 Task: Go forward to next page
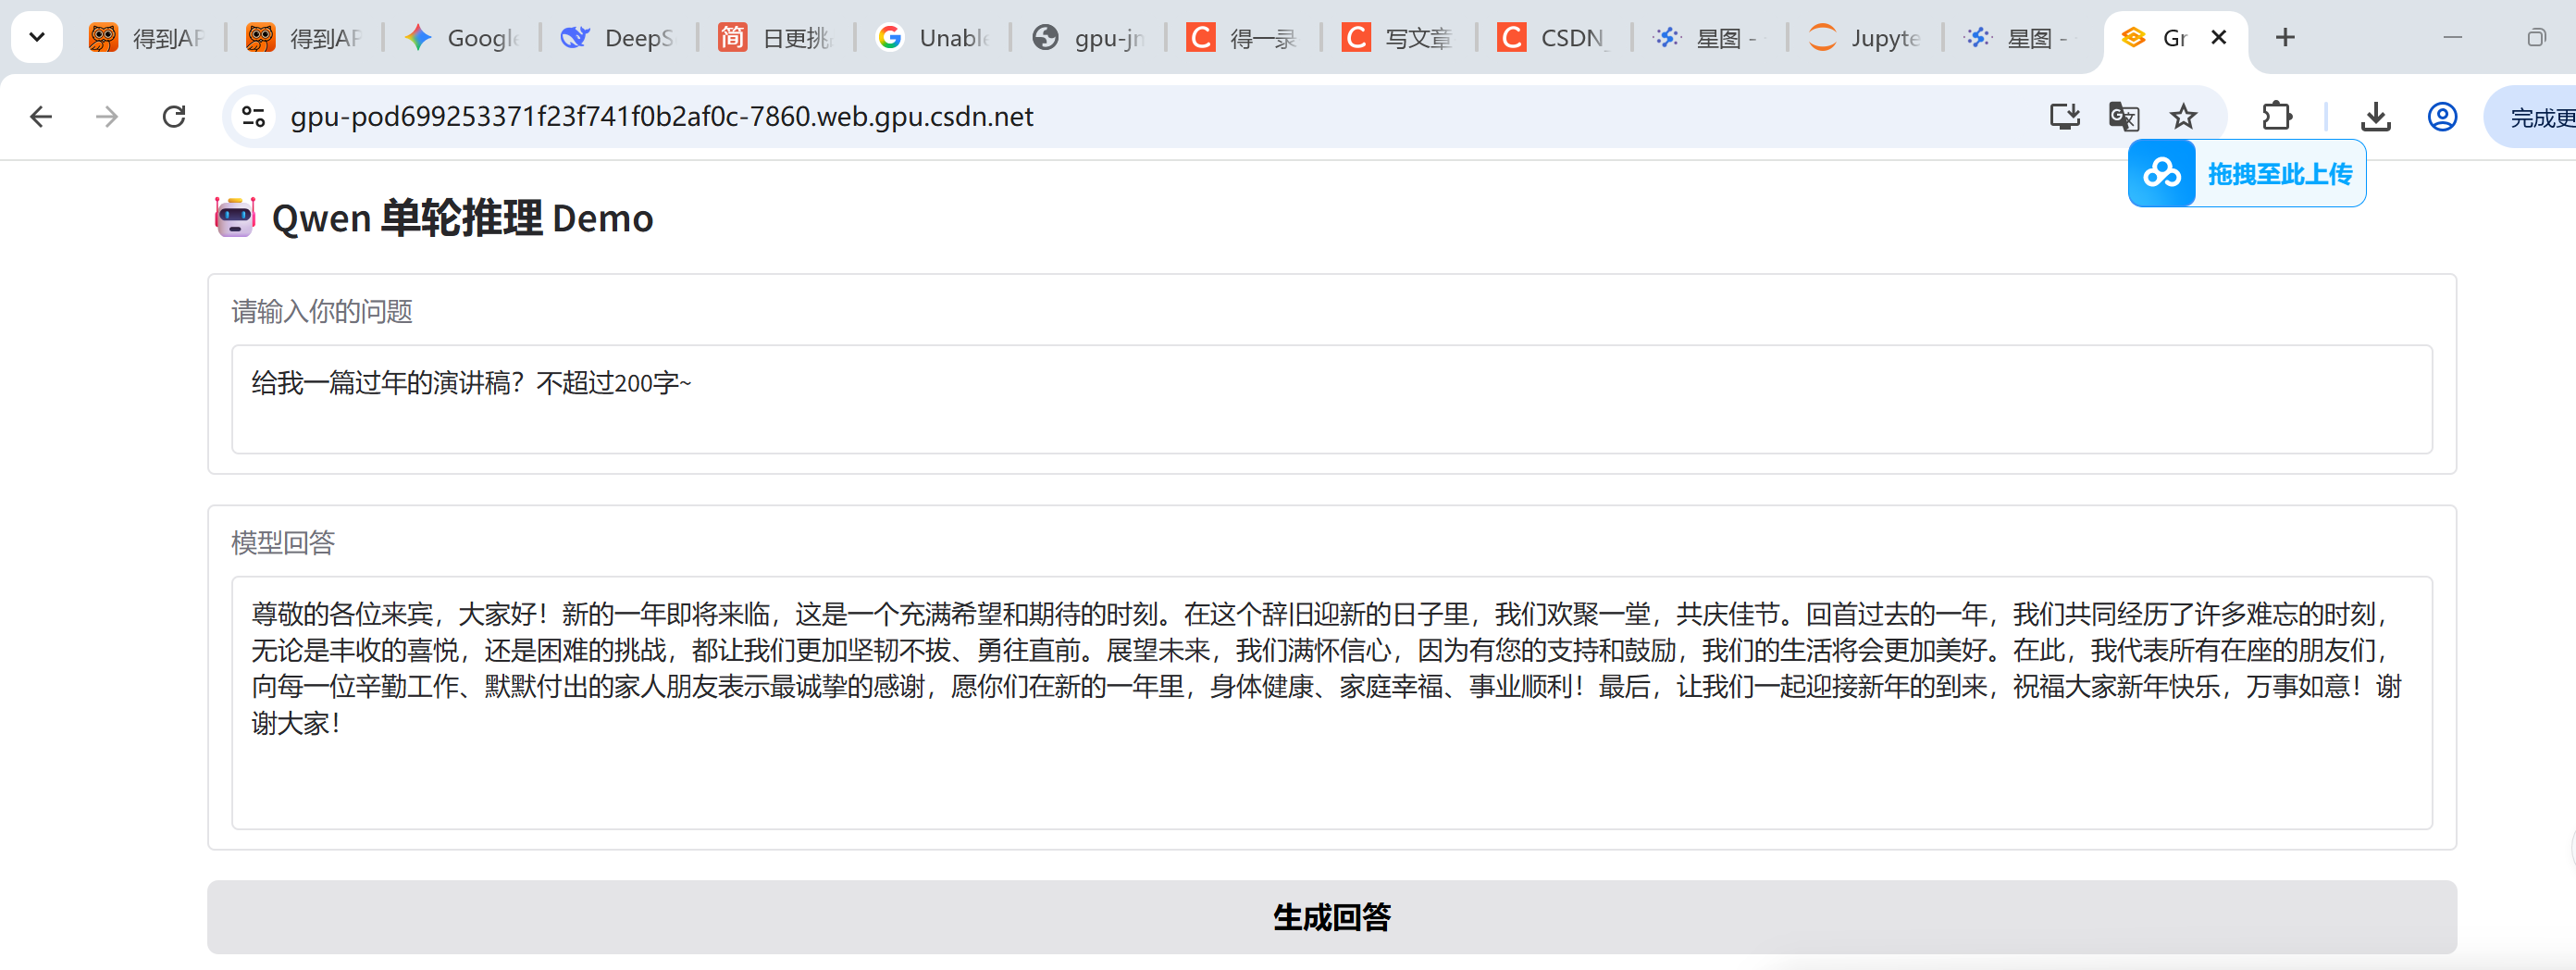[107, 117]
